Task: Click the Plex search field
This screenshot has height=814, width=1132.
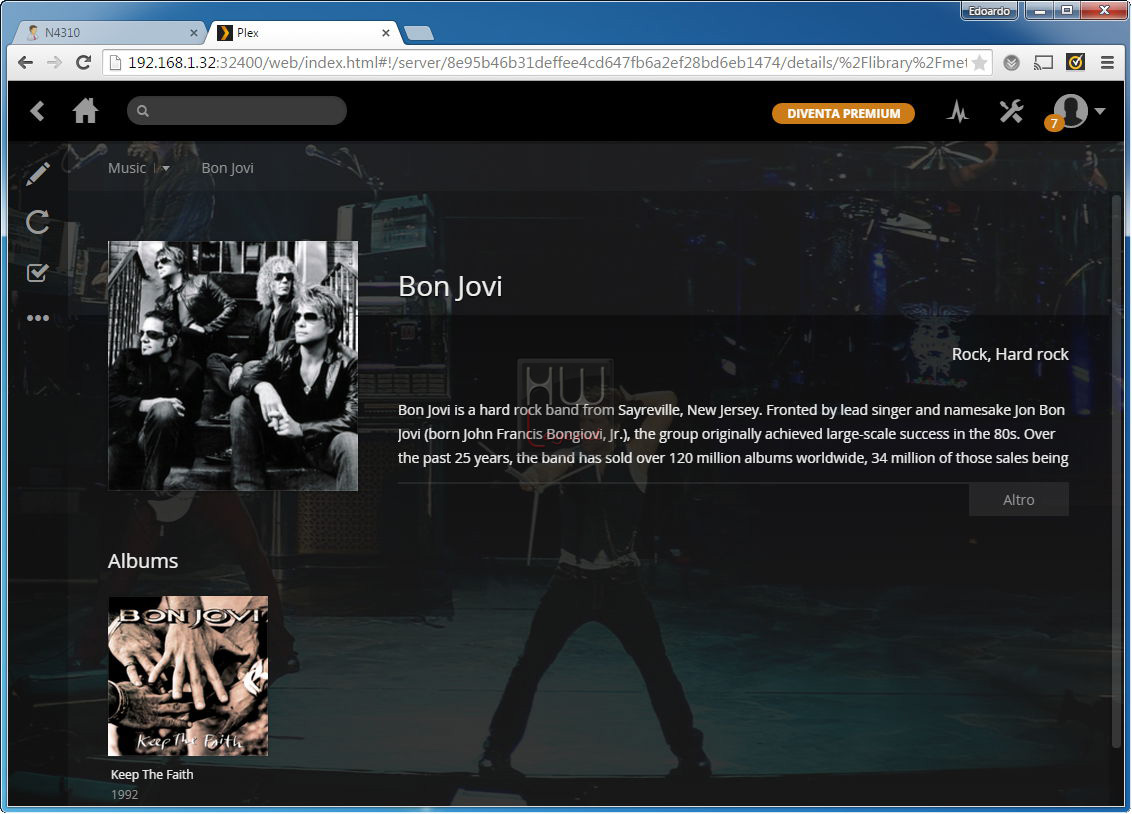Action: (237, 110)
